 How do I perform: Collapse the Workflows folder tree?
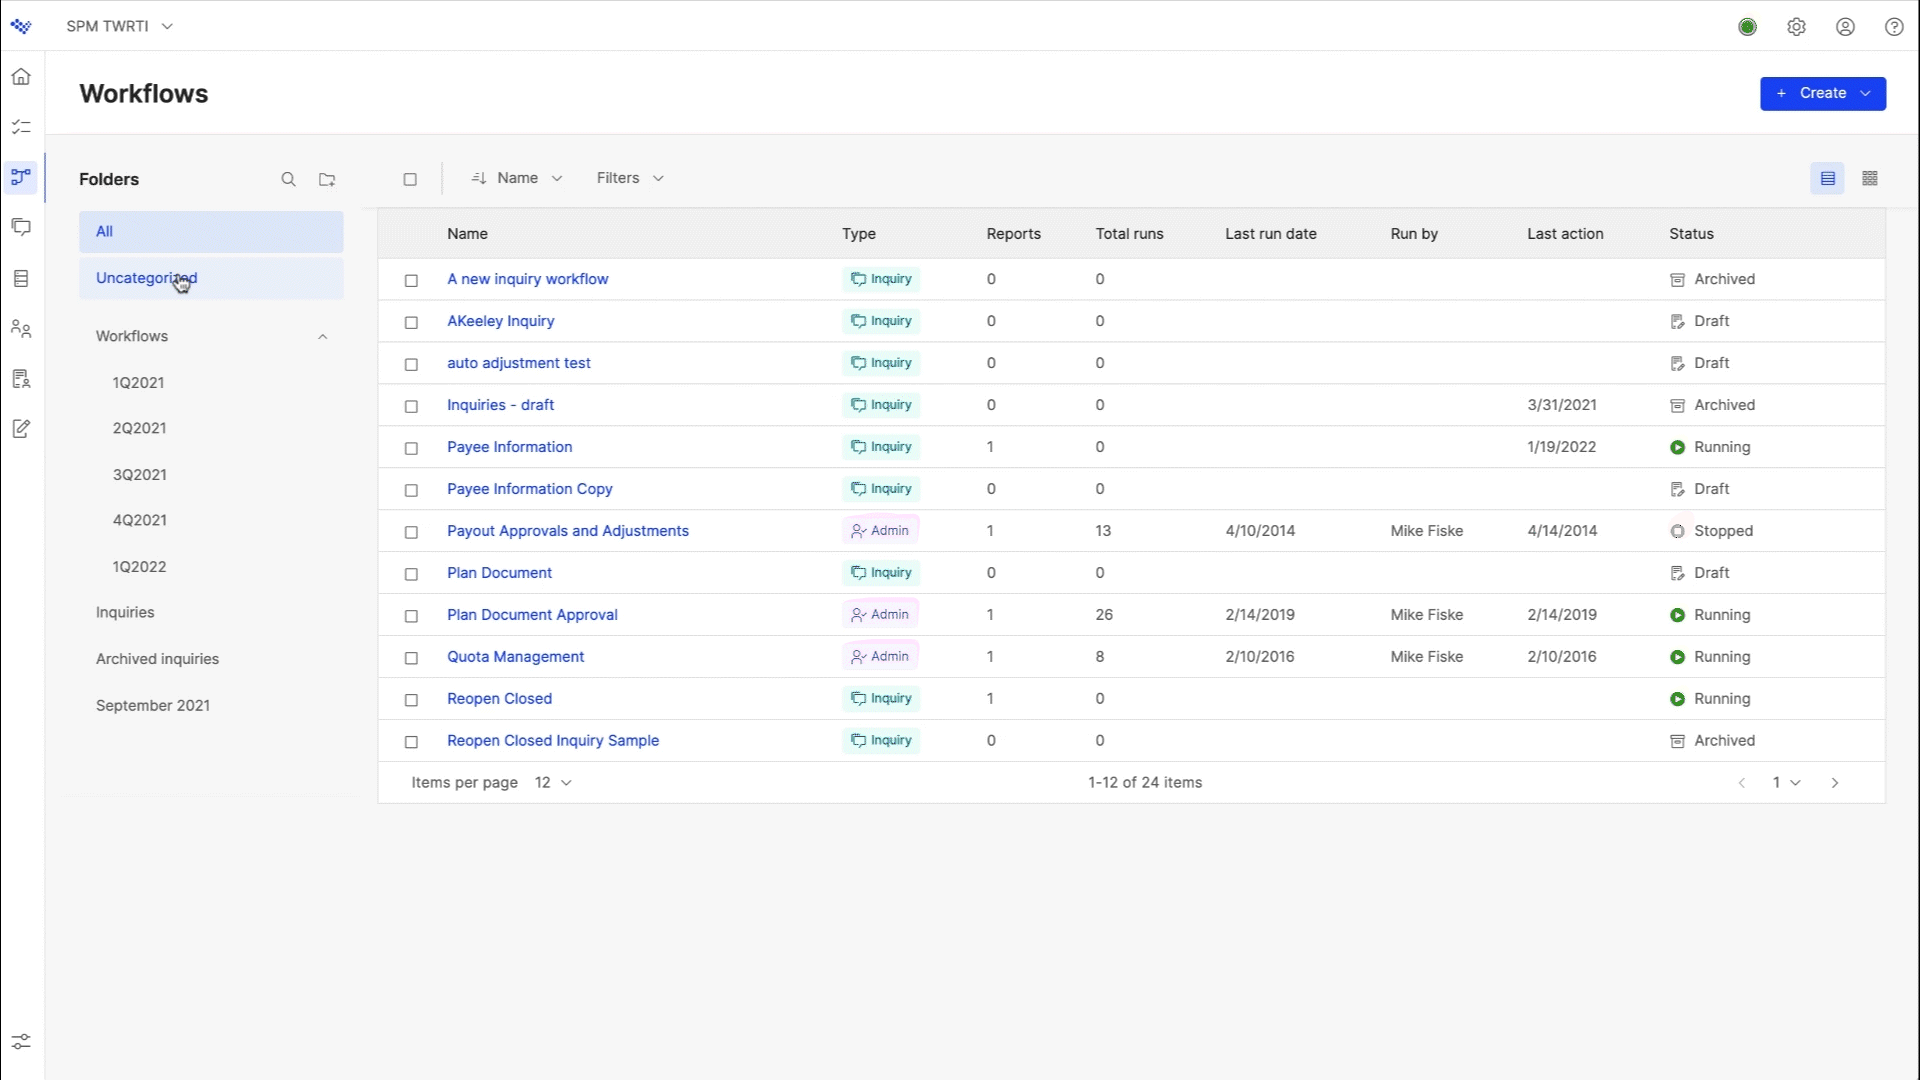(322, 336)
